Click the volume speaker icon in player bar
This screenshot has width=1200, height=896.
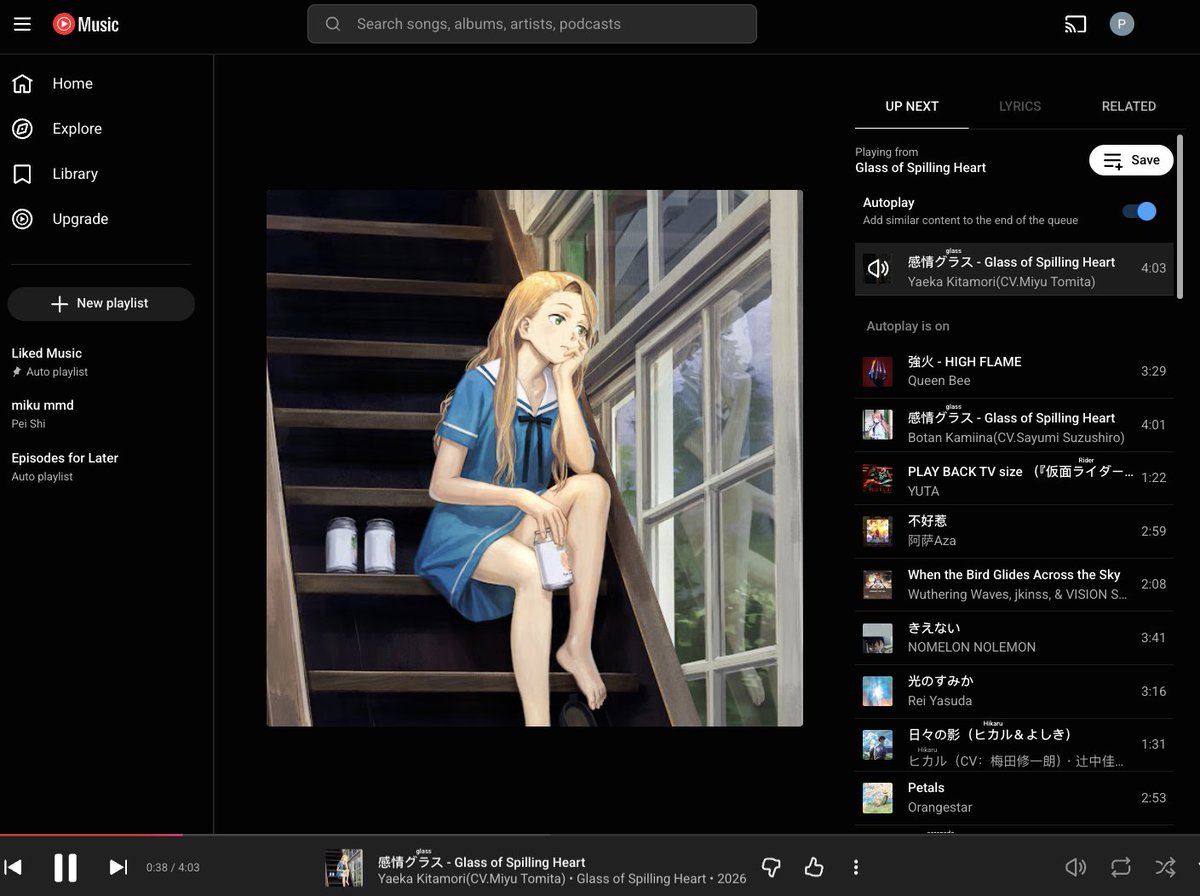[1076, 867]
